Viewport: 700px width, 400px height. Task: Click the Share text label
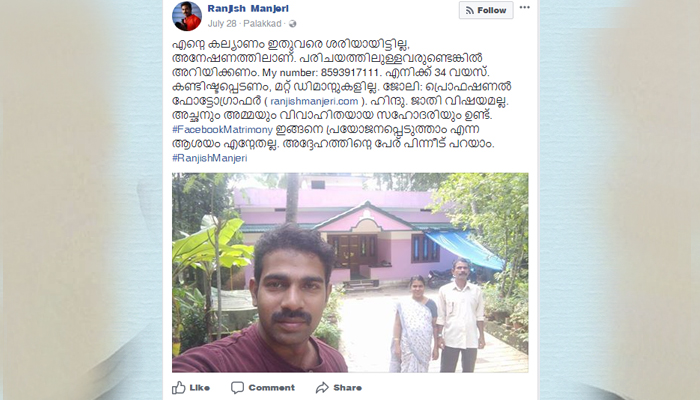(347, 388)
